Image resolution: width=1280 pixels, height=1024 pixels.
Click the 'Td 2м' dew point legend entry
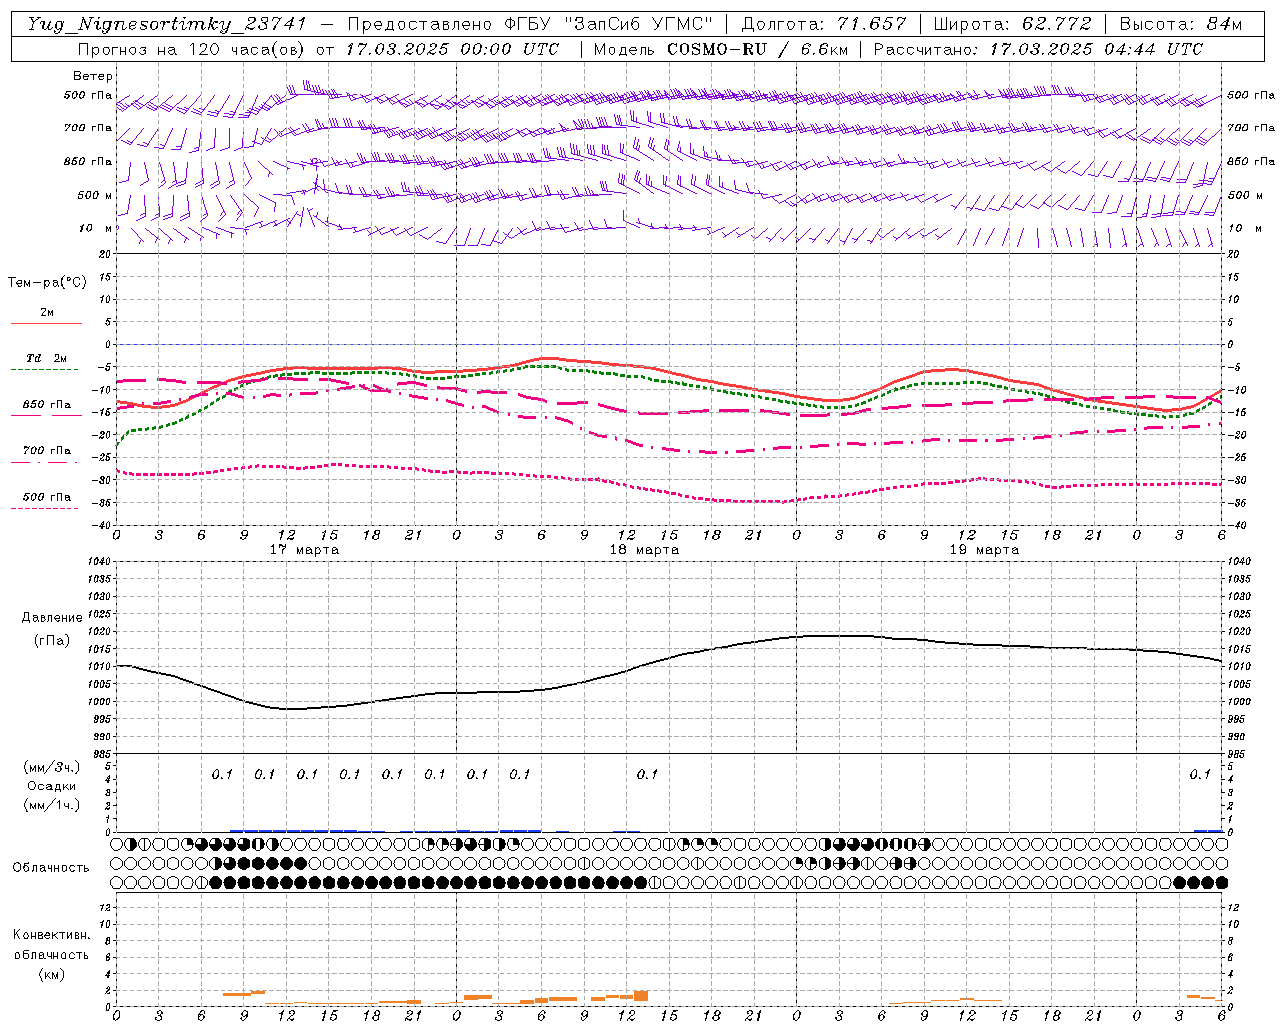[47, 358]
